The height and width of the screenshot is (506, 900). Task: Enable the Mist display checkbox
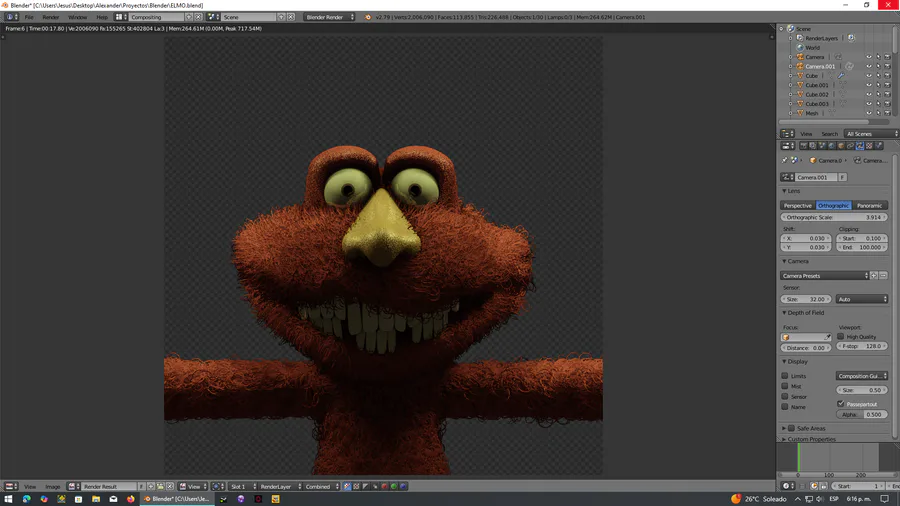pyautogui.click(x=785, y=386)
